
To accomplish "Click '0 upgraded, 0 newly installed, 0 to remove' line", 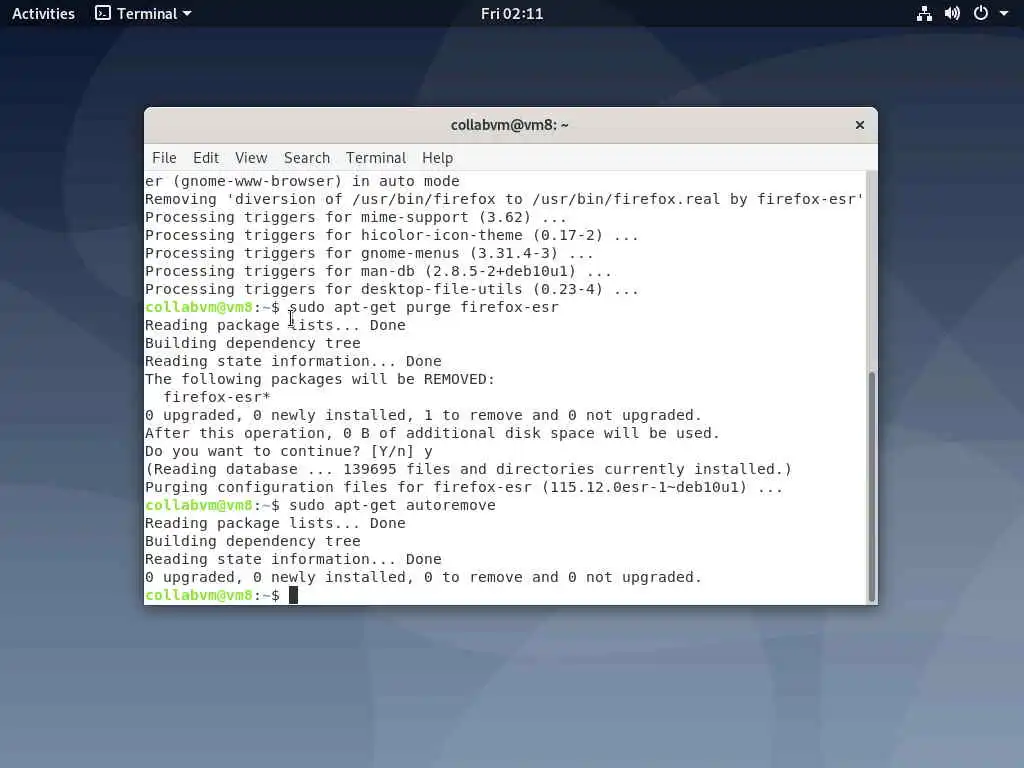I will click(423, 577).
